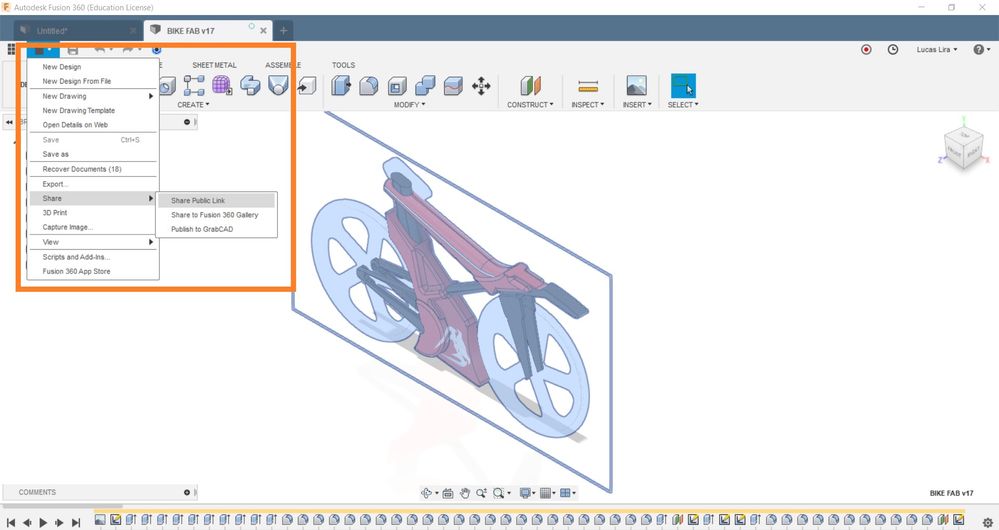Select the Move/Copy arrows icon

(481, 85)
